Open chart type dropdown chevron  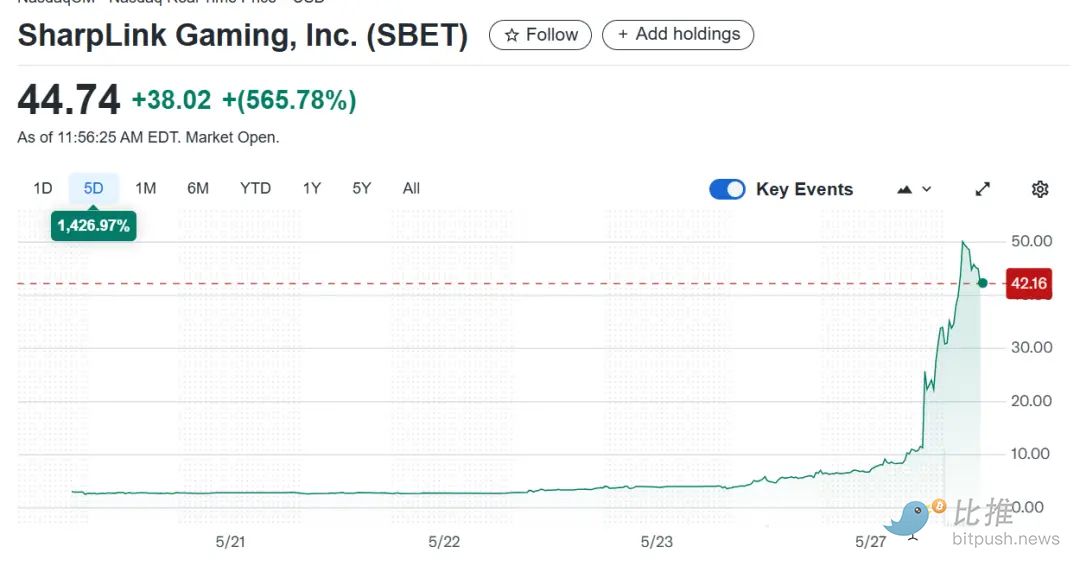click(927, 189)
